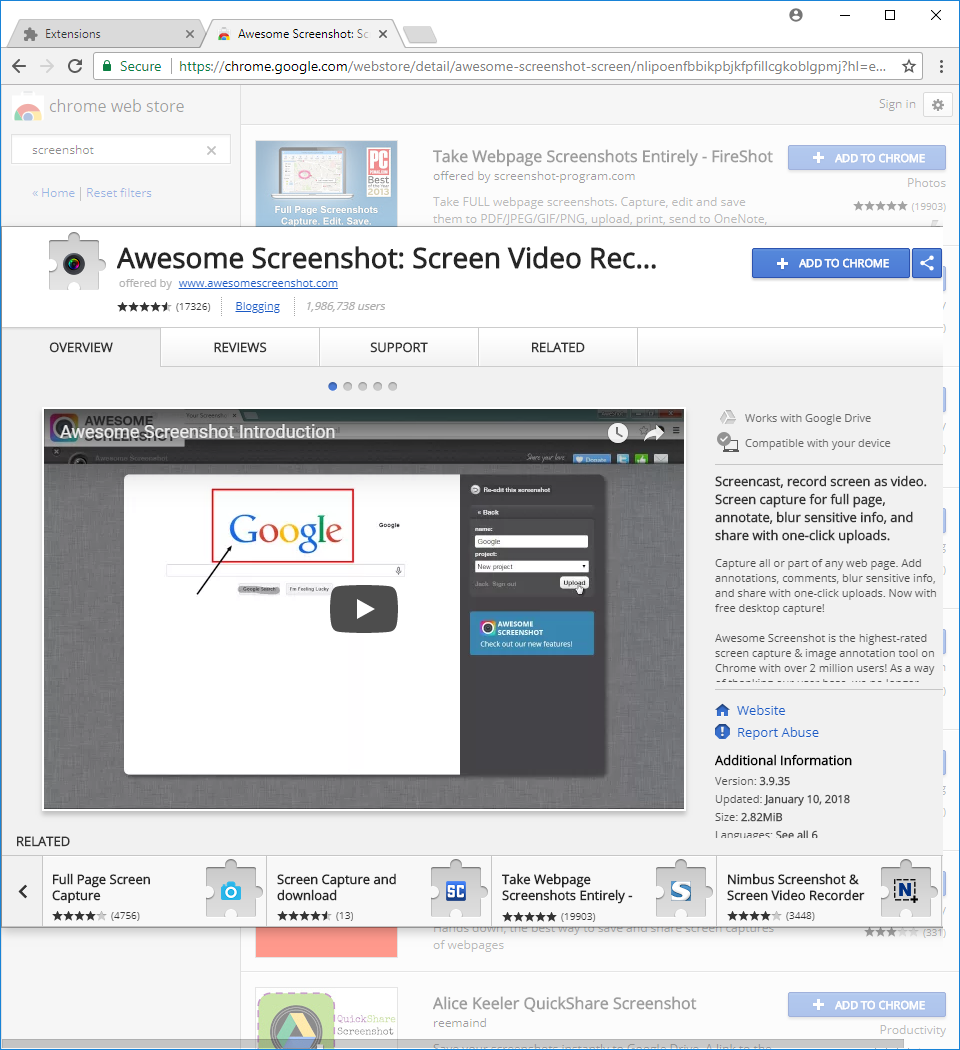The width and height of the screenshot is (960, 1050).
Task: Bookmark this page with the star icon
Action: [908, 66]
